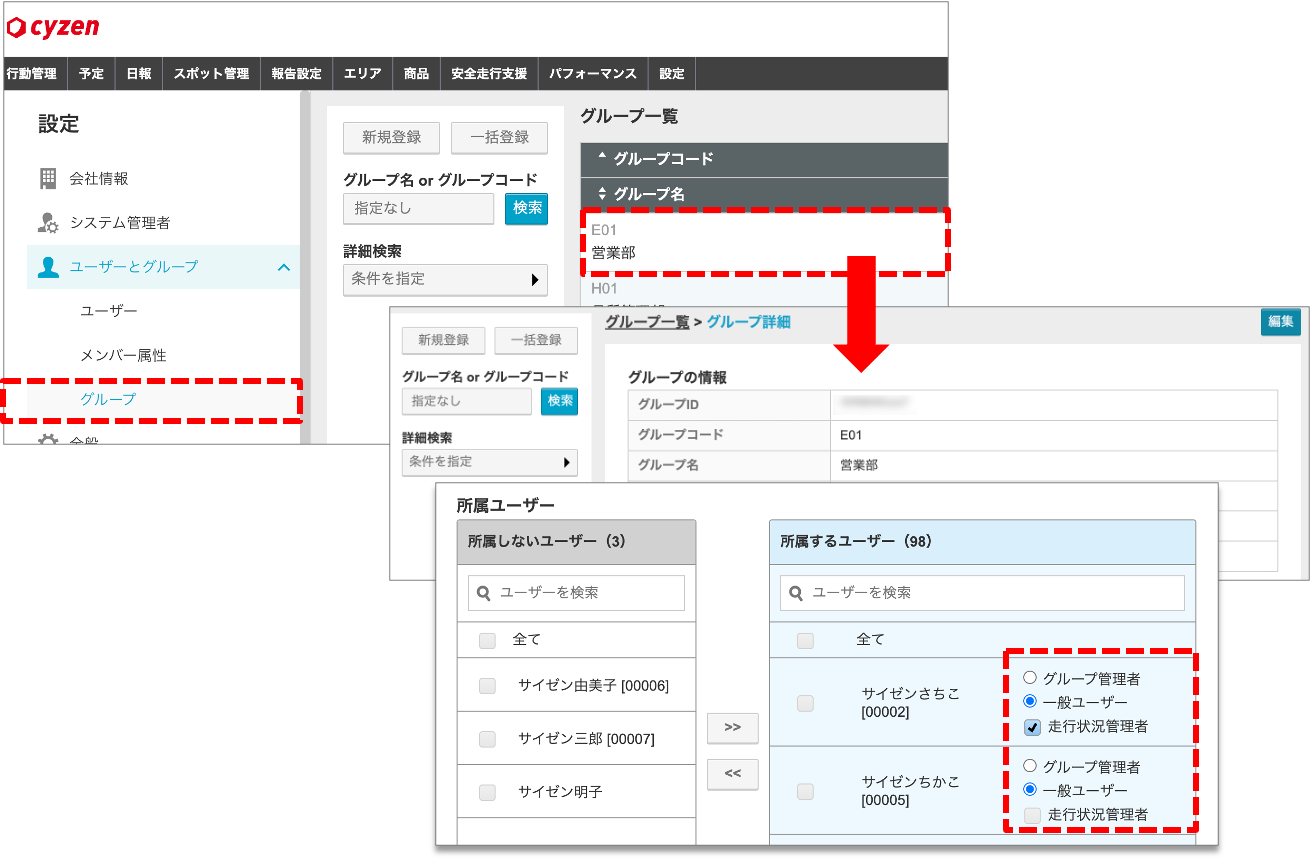Open the スポット管理 menu
The image size is (1310, 860).
click(211, 74)
